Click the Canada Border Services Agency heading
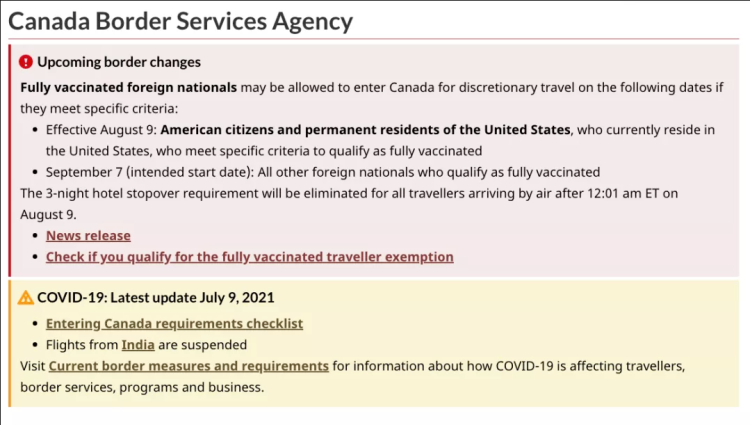The width and height of the screenshot is (750, 425). click(181, 21)
